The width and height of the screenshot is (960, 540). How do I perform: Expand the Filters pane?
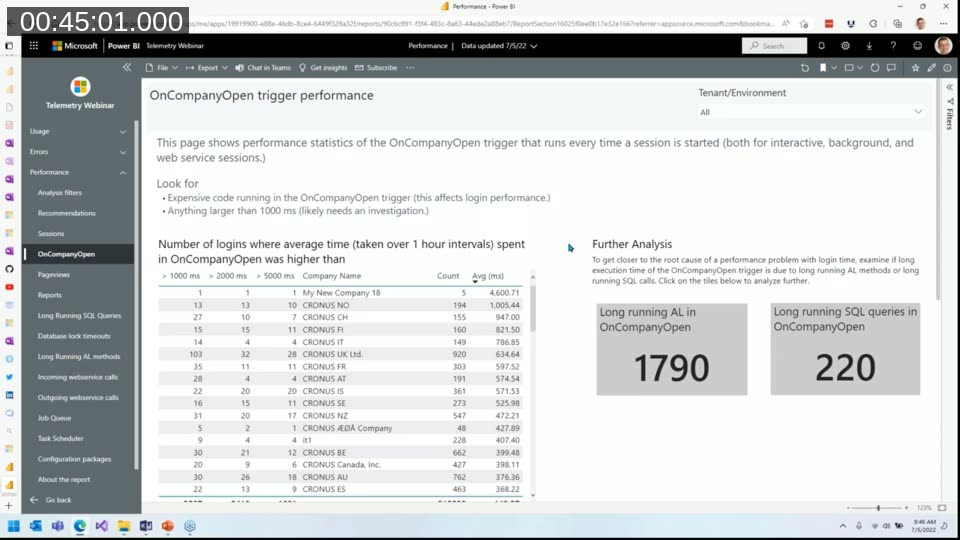(950, 88)
